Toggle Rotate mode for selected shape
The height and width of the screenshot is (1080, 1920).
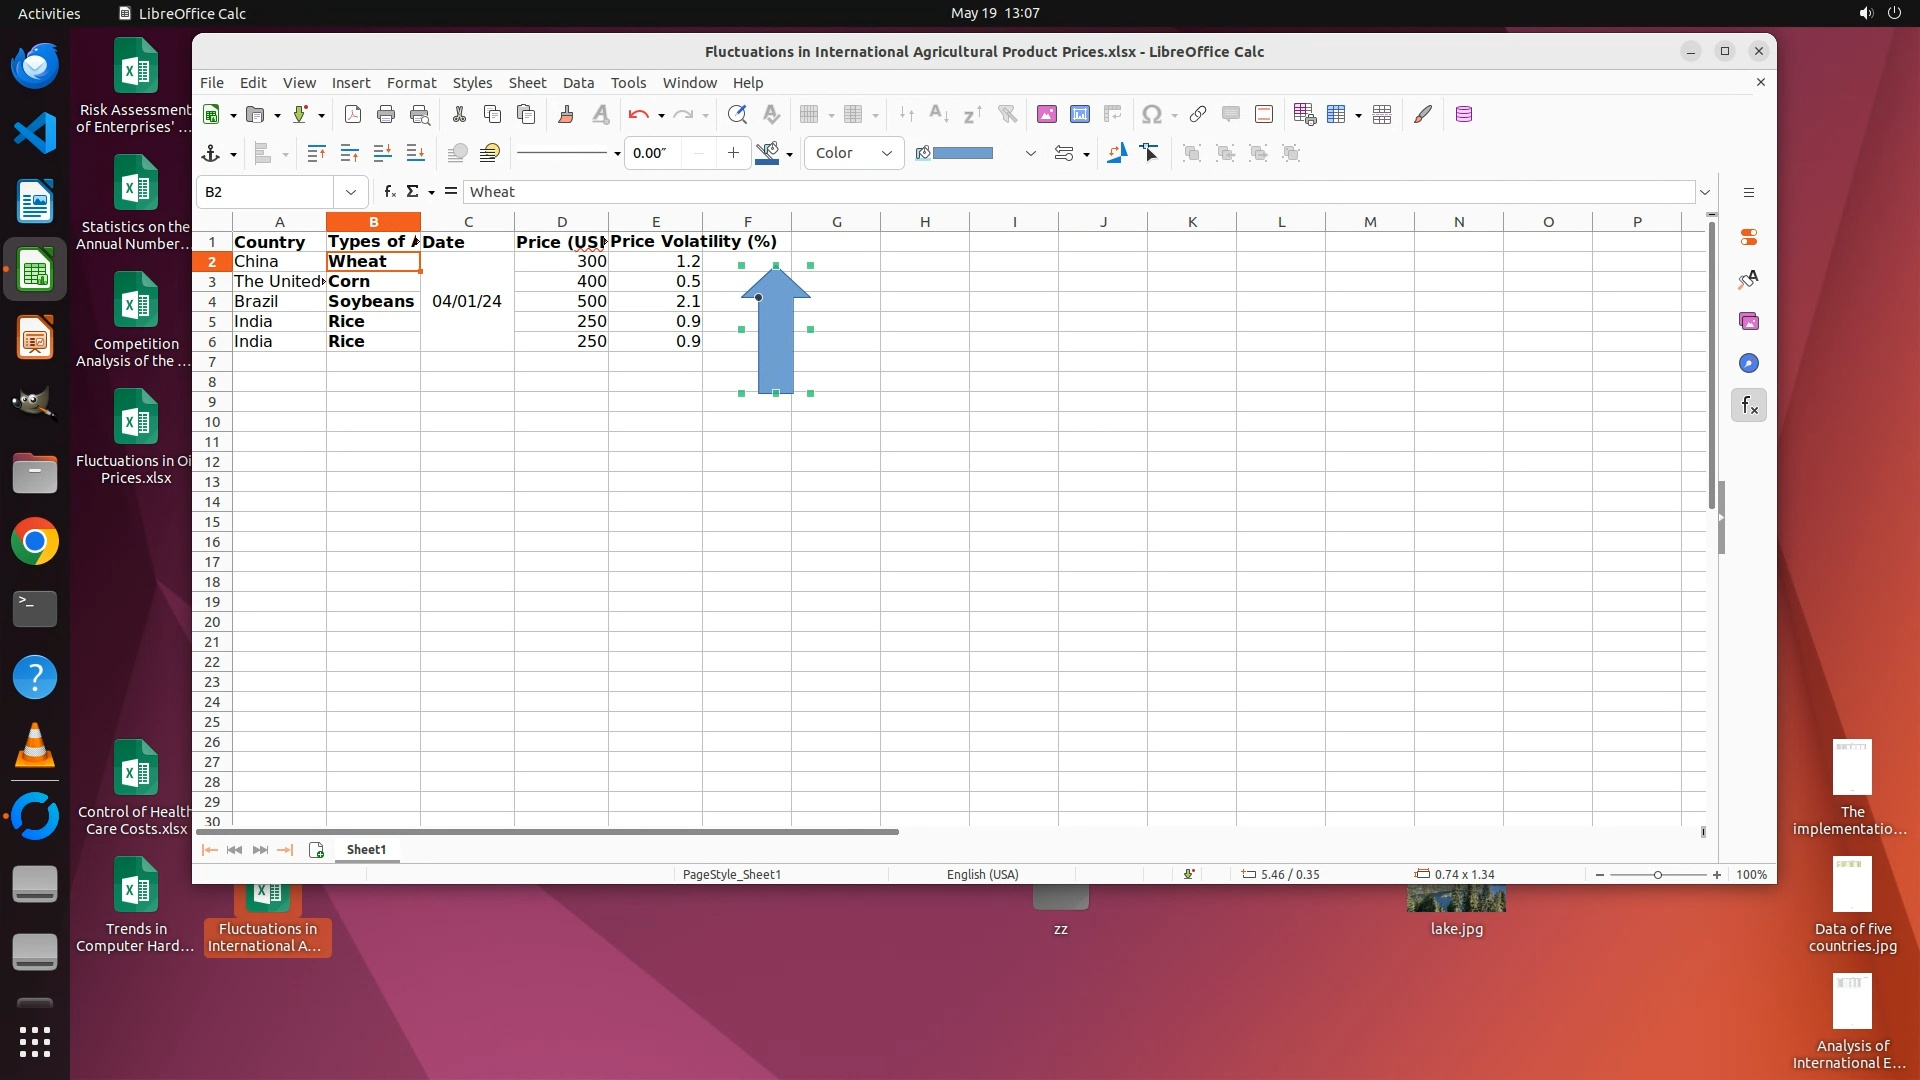1116,153
